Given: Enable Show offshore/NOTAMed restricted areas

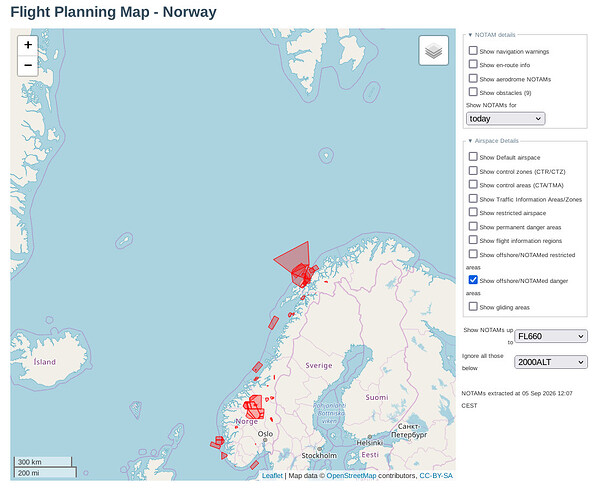Looking at the screenshot, I should pos(473,254).
